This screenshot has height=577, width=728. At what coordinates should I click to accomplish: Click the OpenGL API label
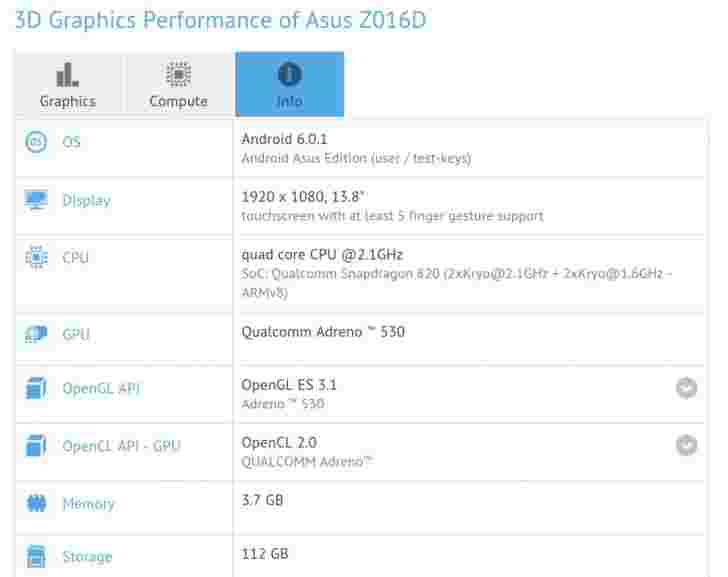pyautogui.click(x=101, y=388)
